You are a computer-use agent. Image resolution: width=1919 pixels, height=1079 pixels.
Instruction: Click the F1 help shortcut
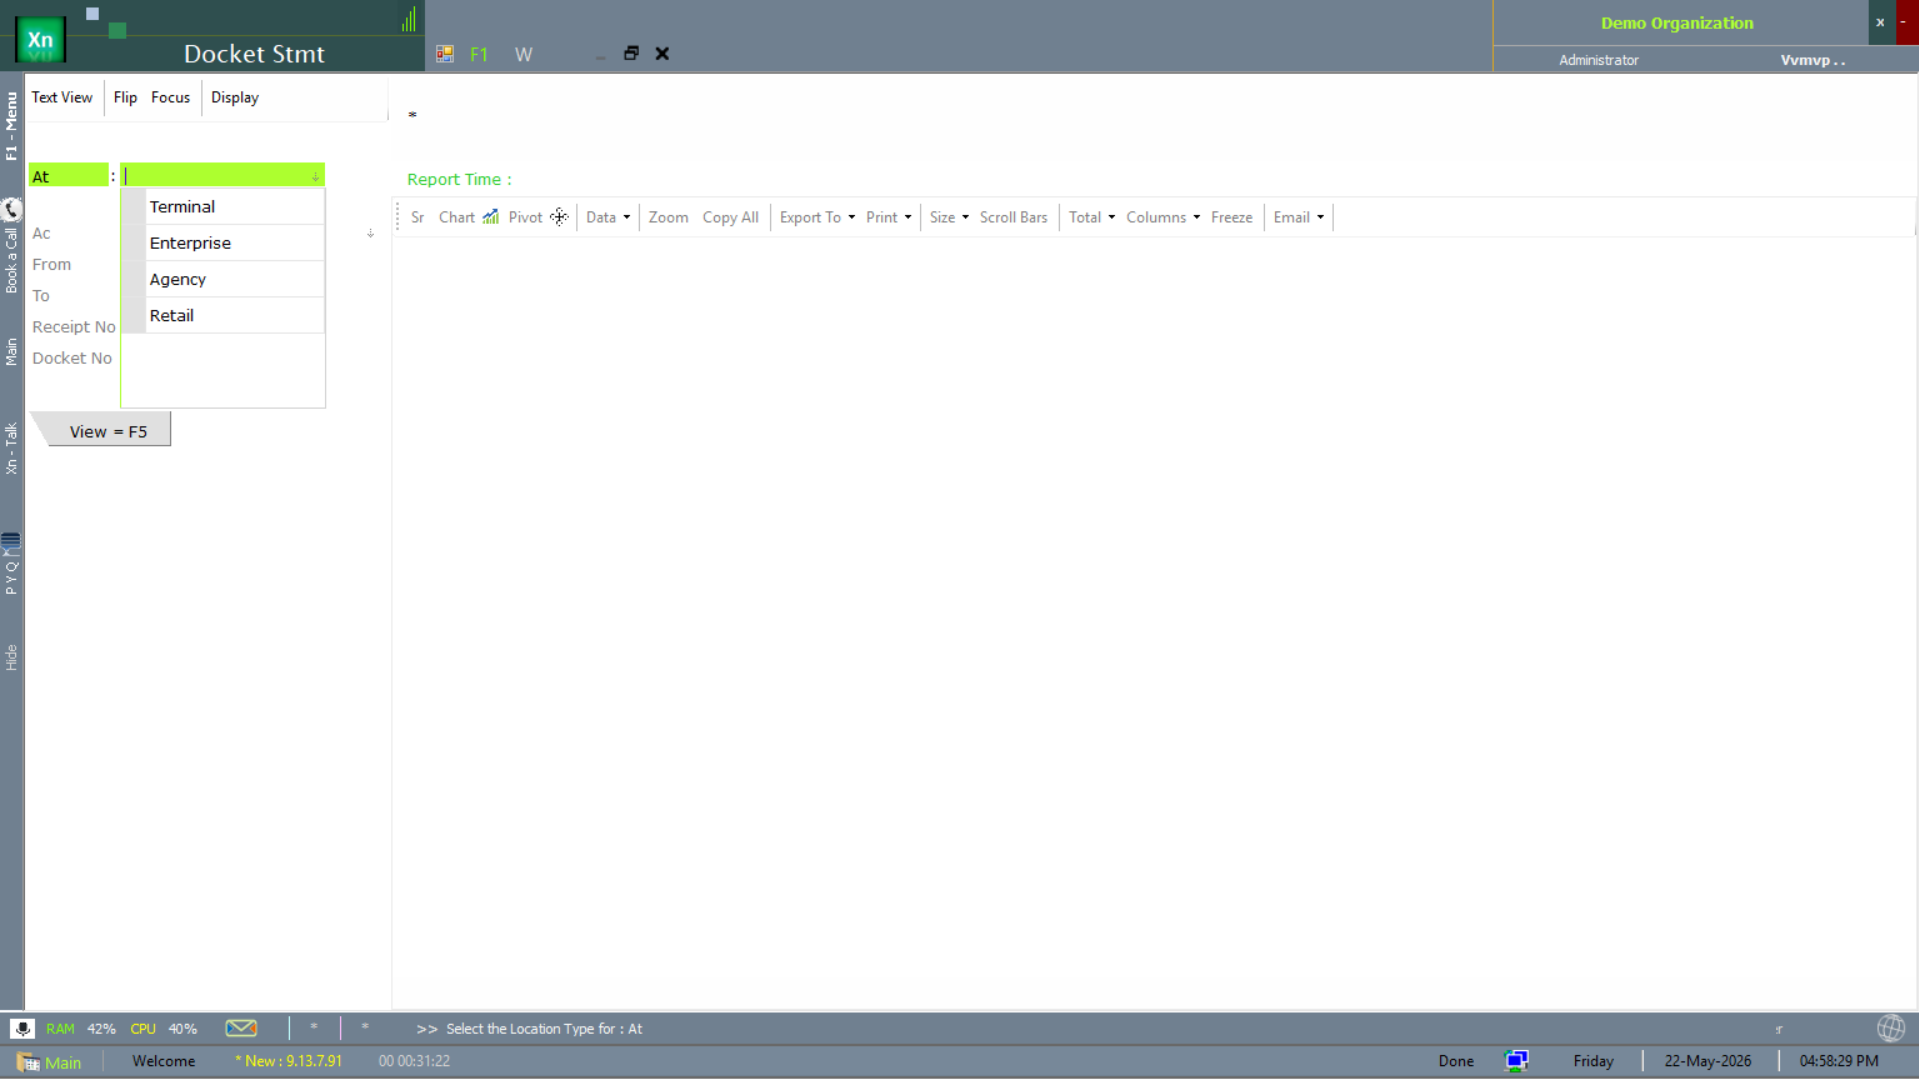(479, 54)
